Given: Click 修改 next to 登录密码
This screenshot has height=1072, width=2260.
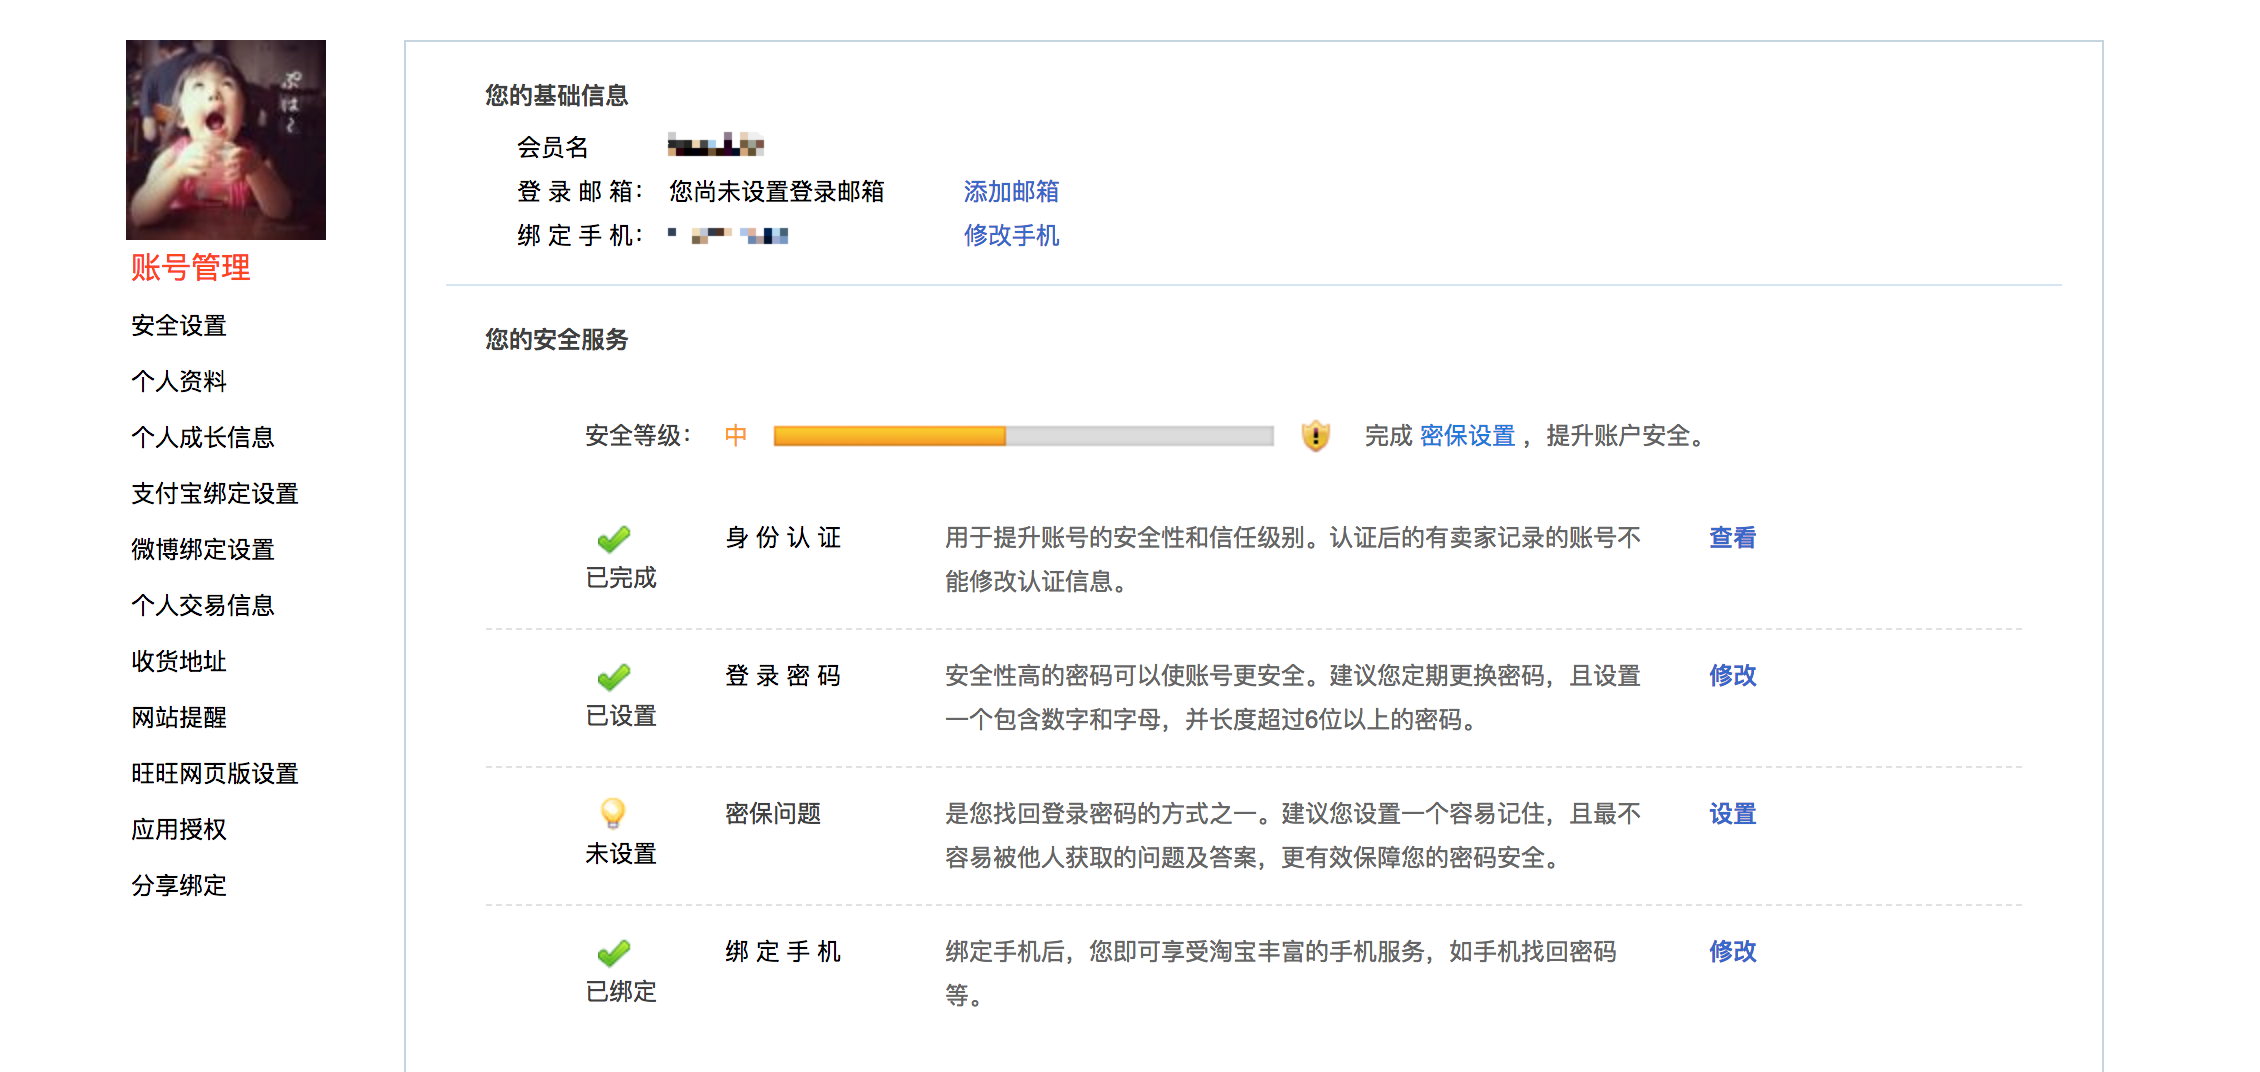Looking at the screenshot, I should tap(1732, 676).
